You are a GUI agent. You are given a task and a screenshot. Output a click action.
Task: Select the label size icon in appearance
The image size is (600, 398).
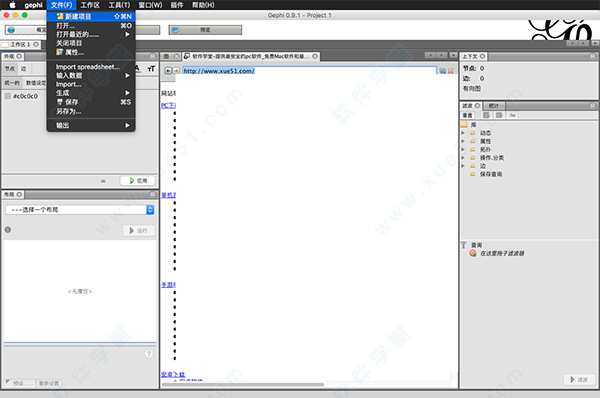tap(151, 69)
